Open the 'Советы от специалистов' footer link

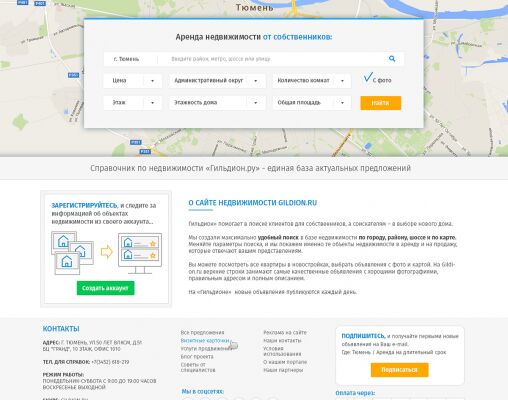click(198, 367)
